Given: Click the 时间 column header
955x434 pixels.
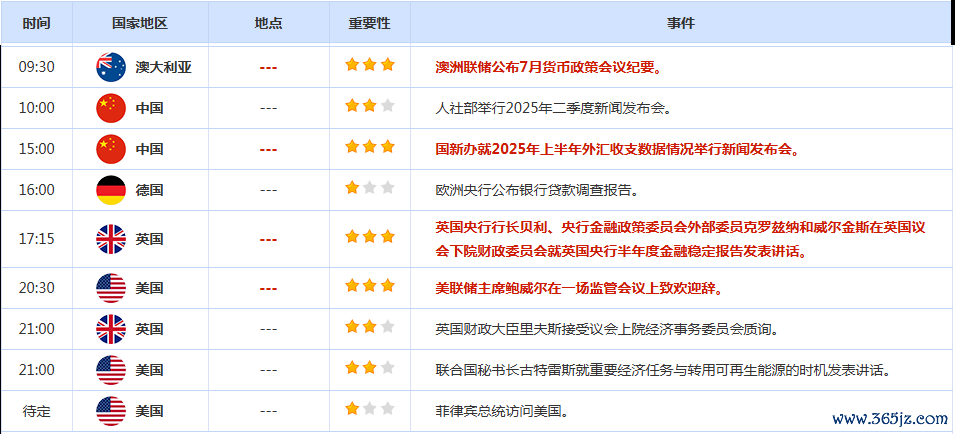Looking at the screenshot, I should point(37,23).
